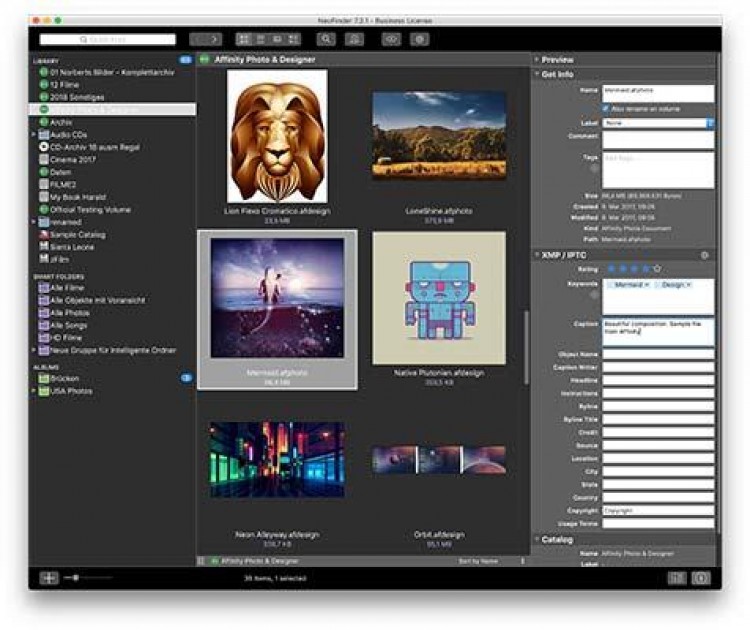Click the Caption text area
The width and height of the screenshot is (750, 630).
[658, 332]
